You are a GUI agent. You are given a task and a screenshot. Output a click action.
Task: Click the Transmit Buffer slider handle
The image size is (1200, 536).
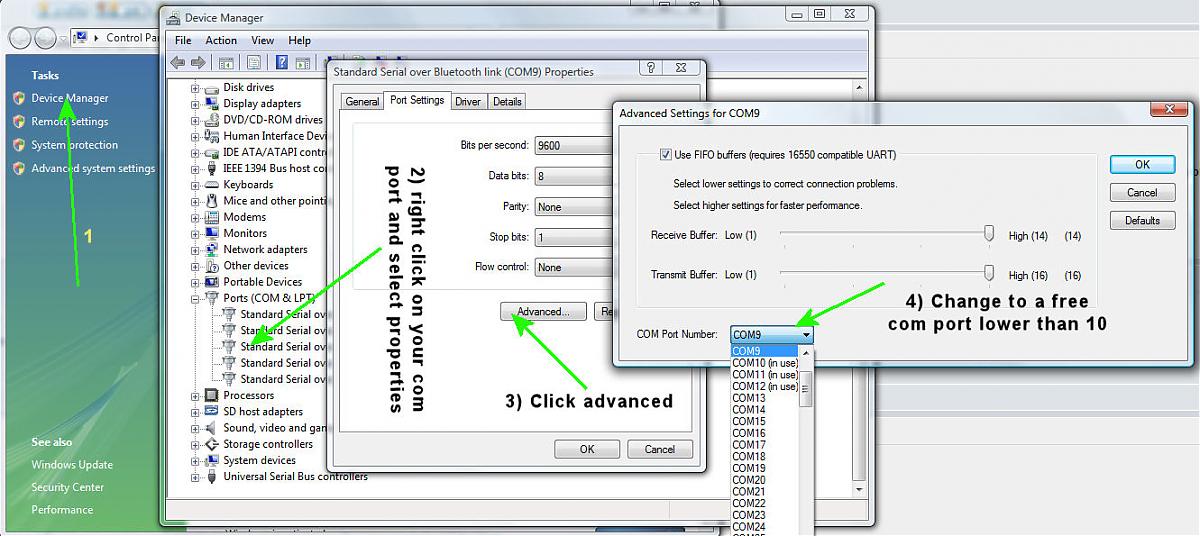[989, 273]
